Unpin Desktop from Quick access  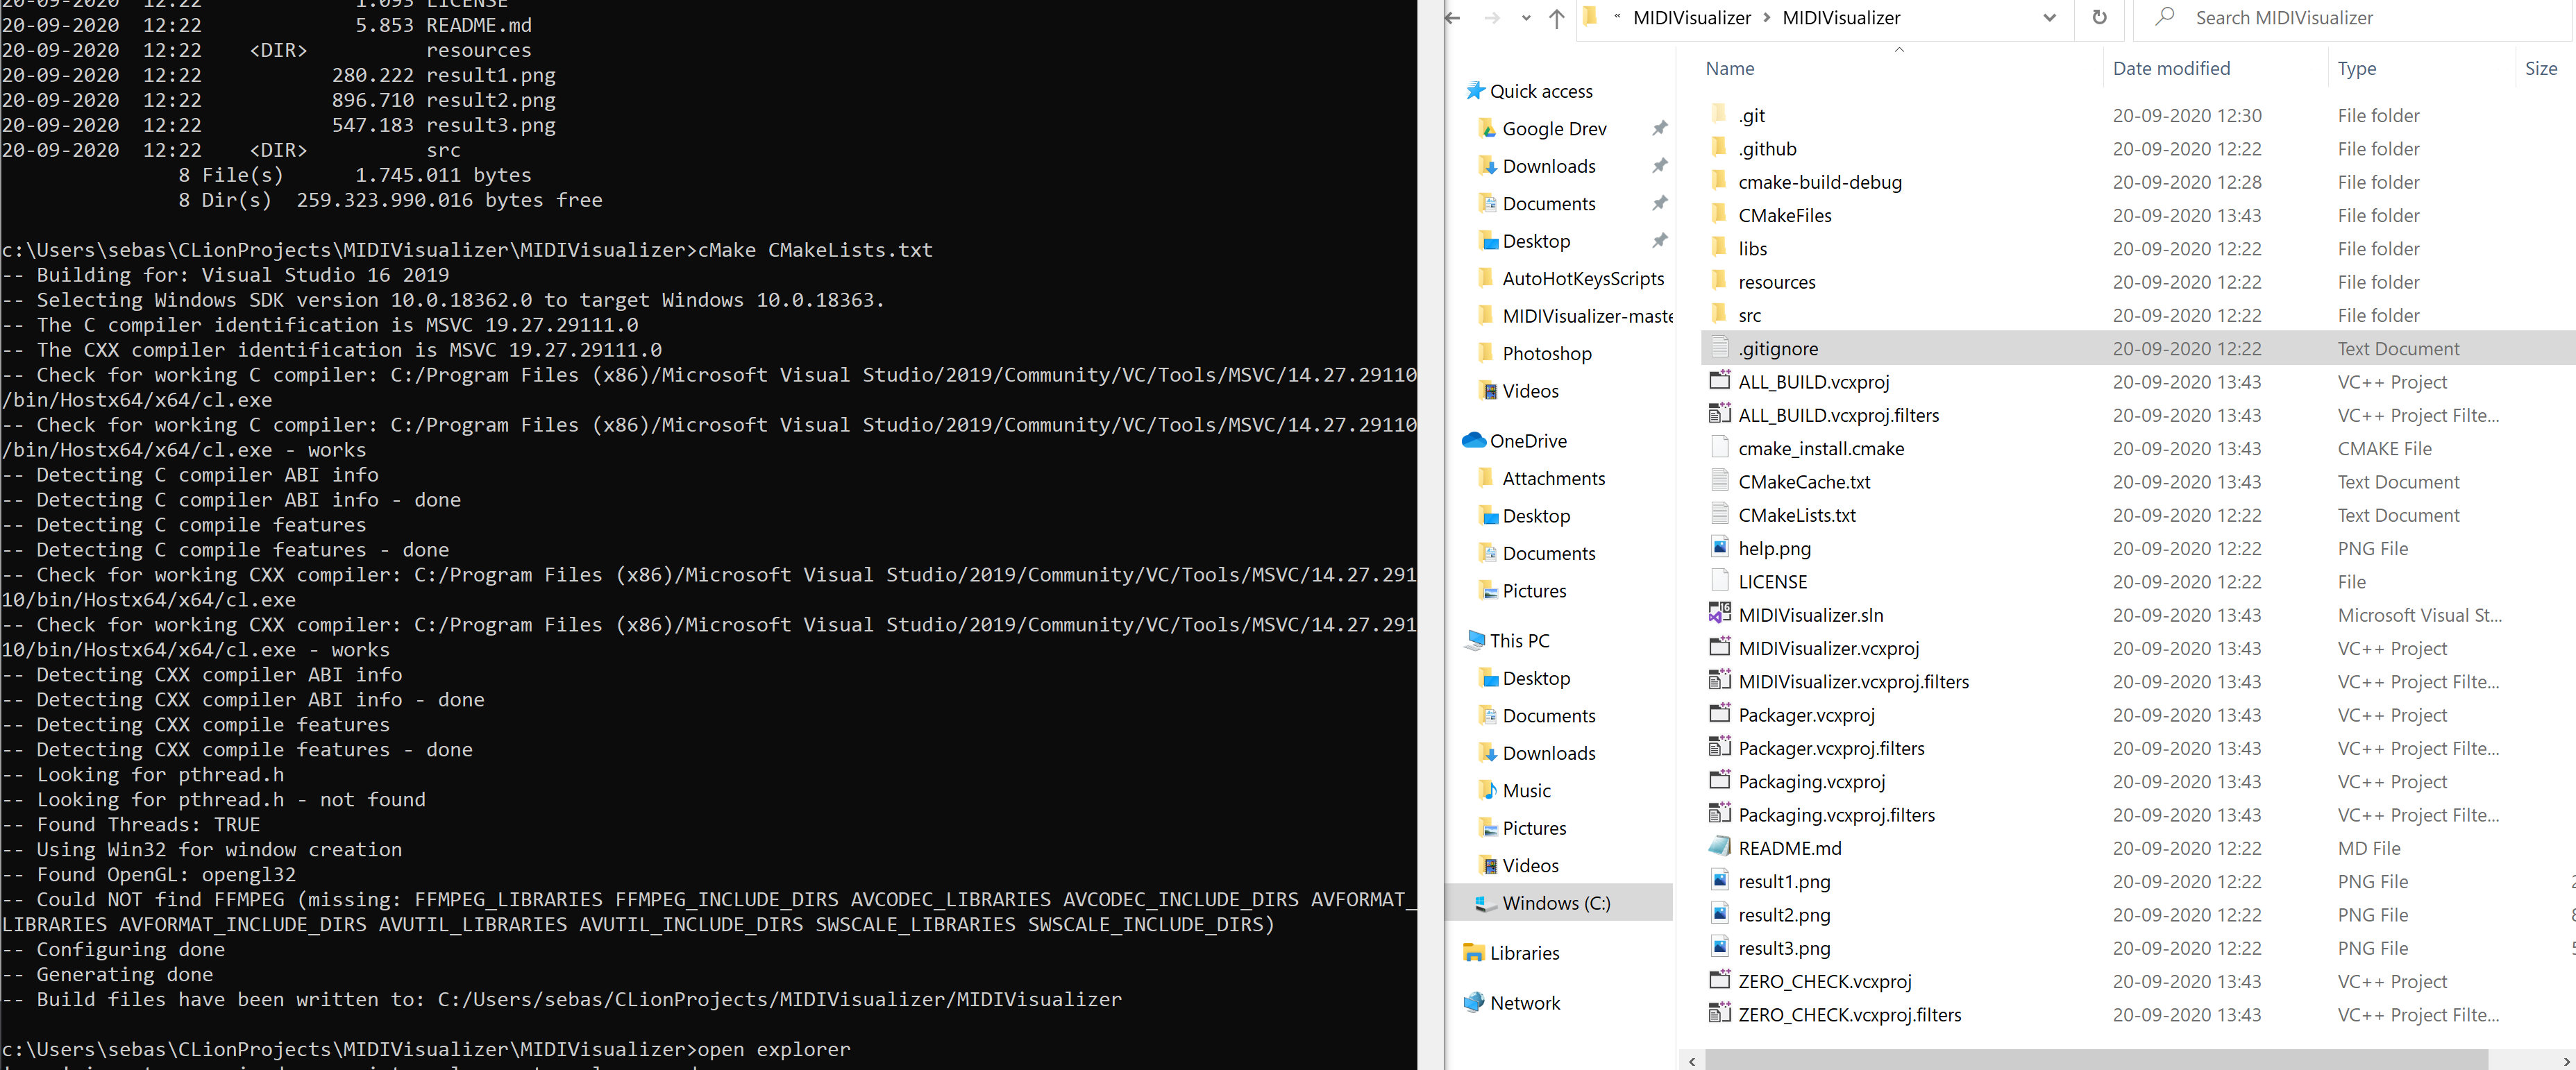tap(1660, 240)
